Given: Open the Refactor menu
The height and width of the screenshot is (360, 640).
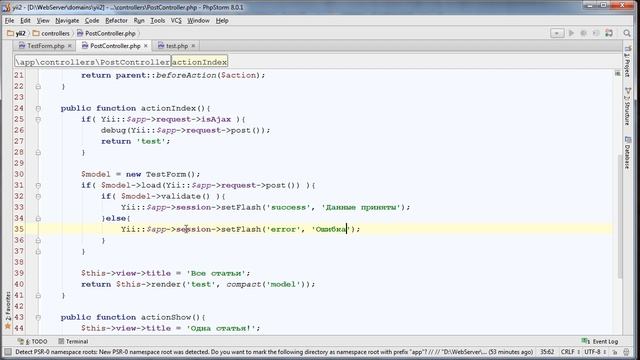Looking at the screenshot, I should click(x=116, y=20).
